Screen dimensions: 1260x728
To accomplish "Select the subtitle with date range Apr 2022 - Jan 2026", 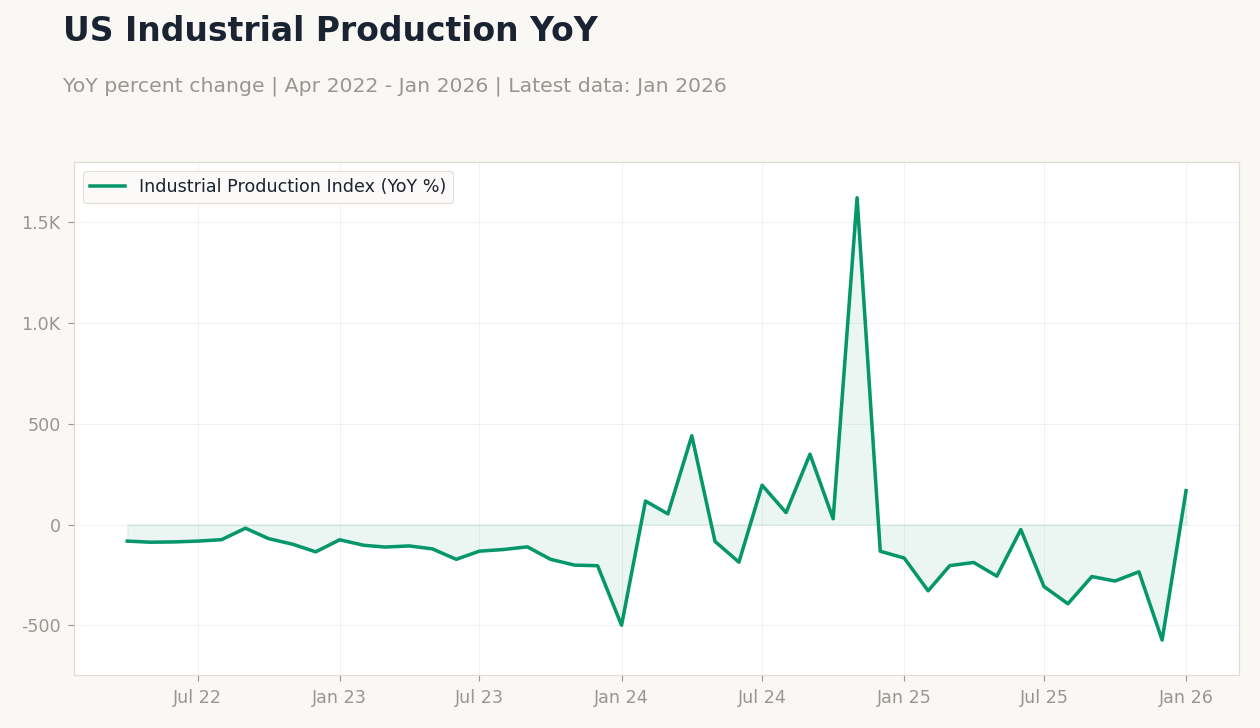I will (x=394, y=86).
